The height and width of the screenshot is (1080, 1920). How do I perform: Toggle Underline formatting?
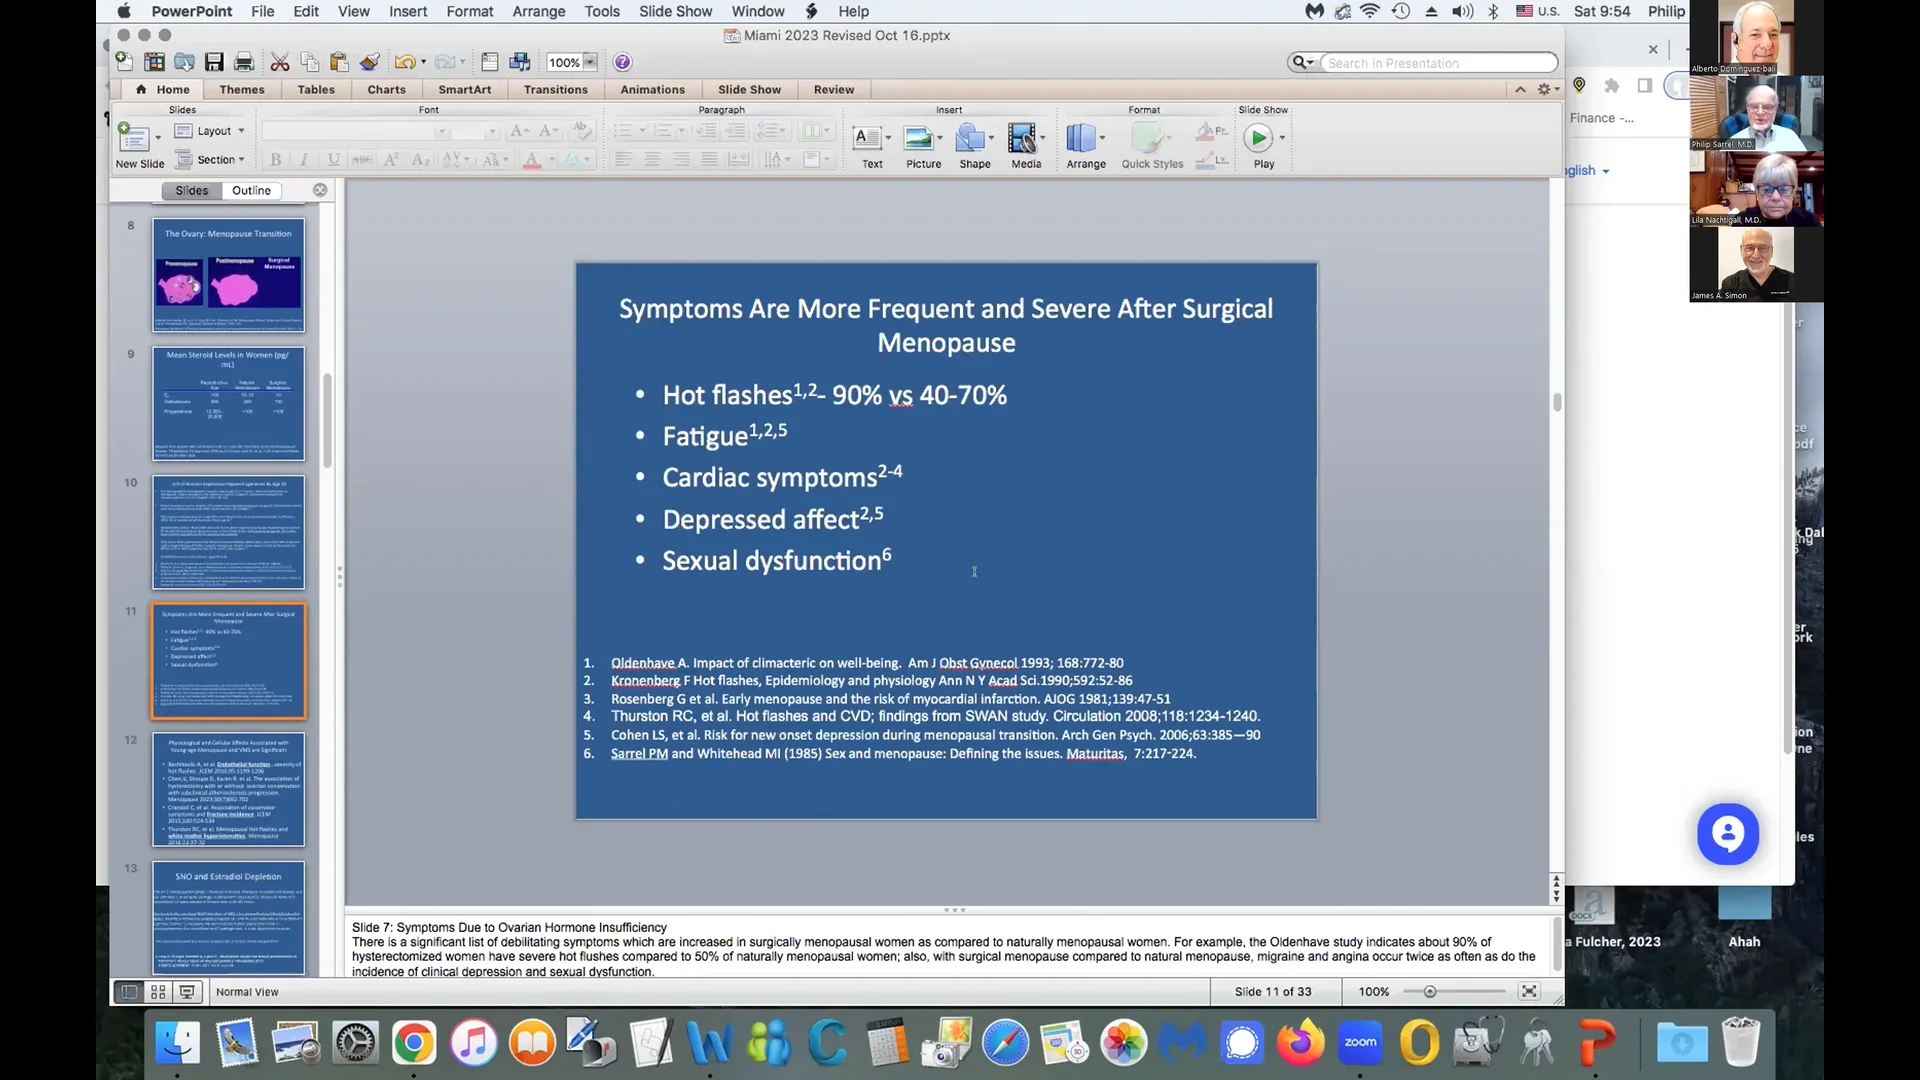point(334,160)
